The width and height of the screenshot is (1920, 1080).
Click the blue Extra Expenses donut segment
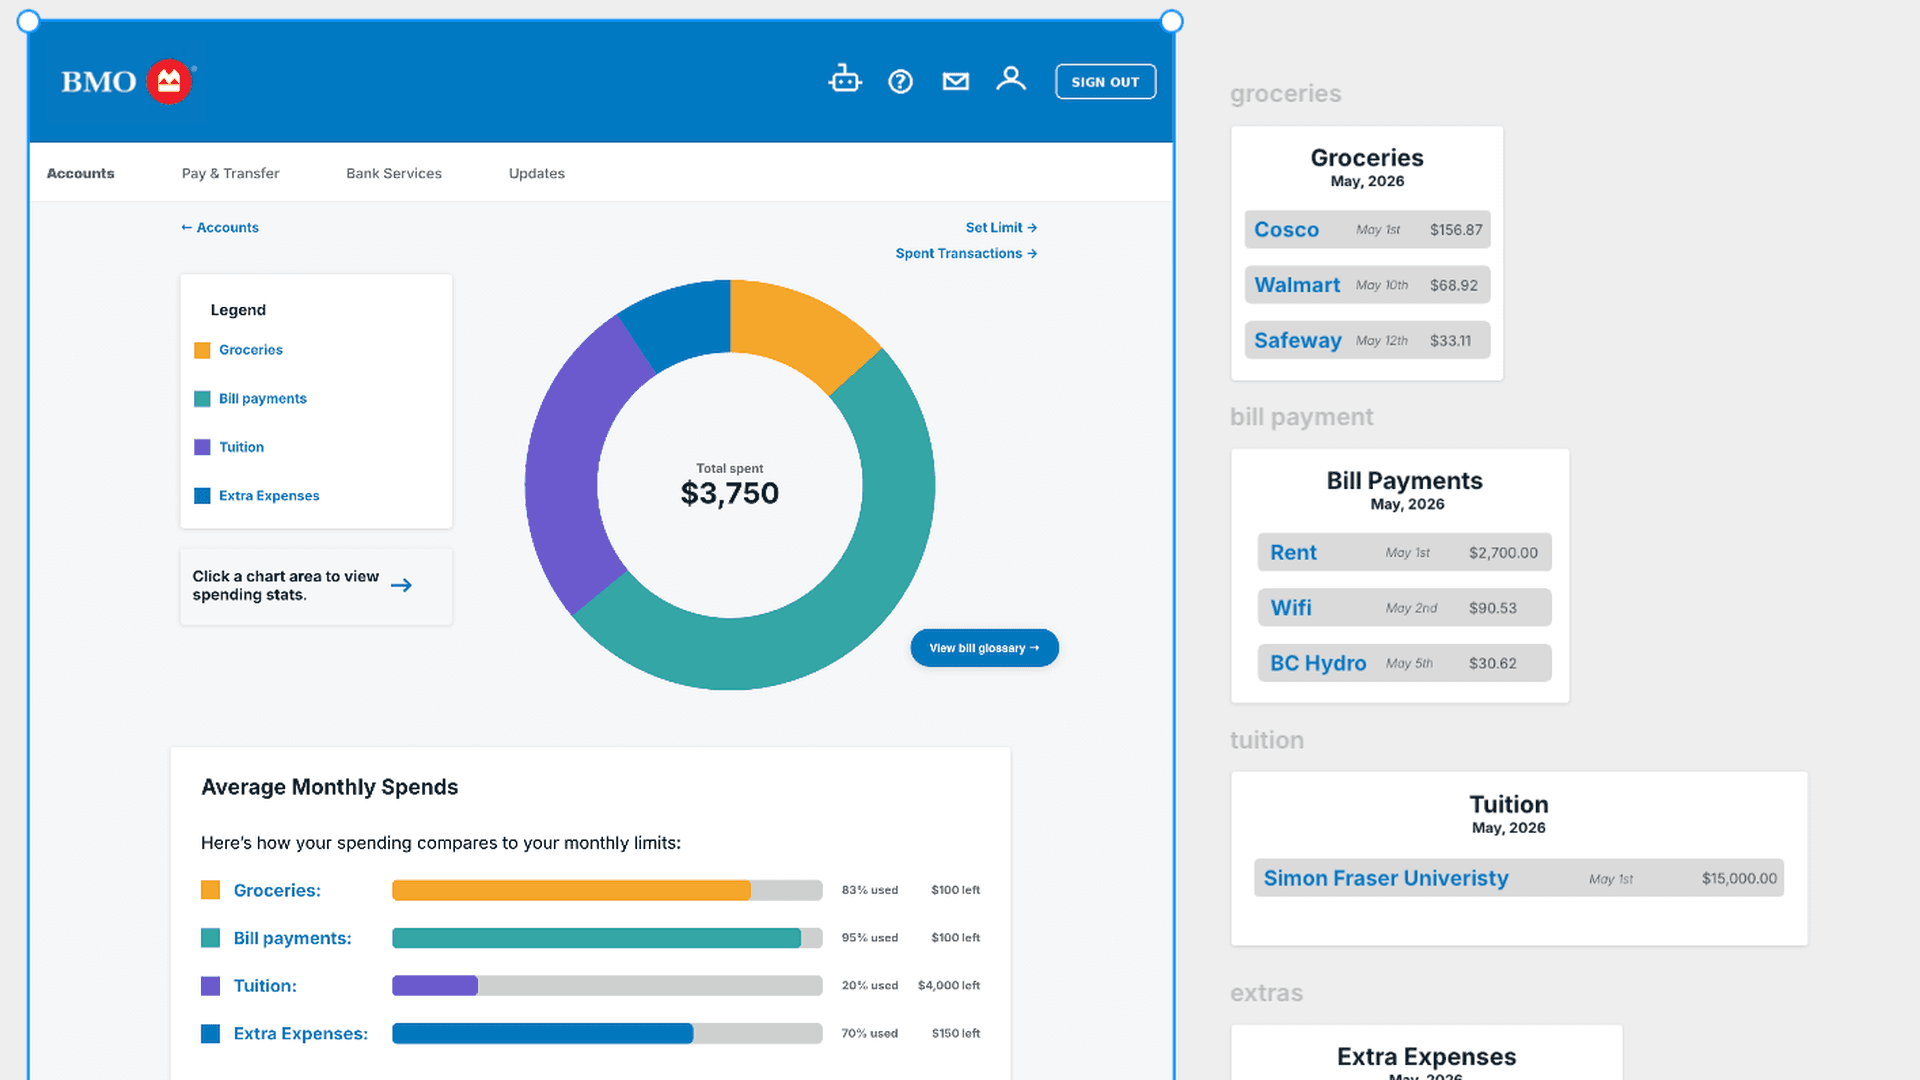tap(682, 320)
